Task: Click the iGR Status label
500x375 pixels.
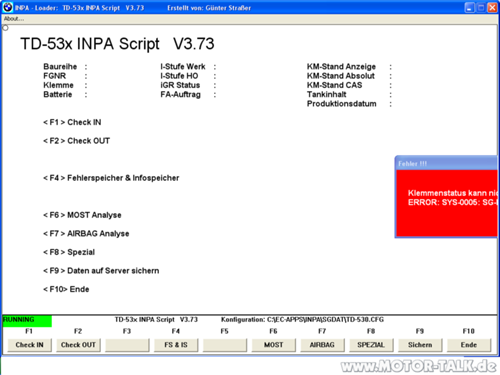Action: (x=180, y=85)
